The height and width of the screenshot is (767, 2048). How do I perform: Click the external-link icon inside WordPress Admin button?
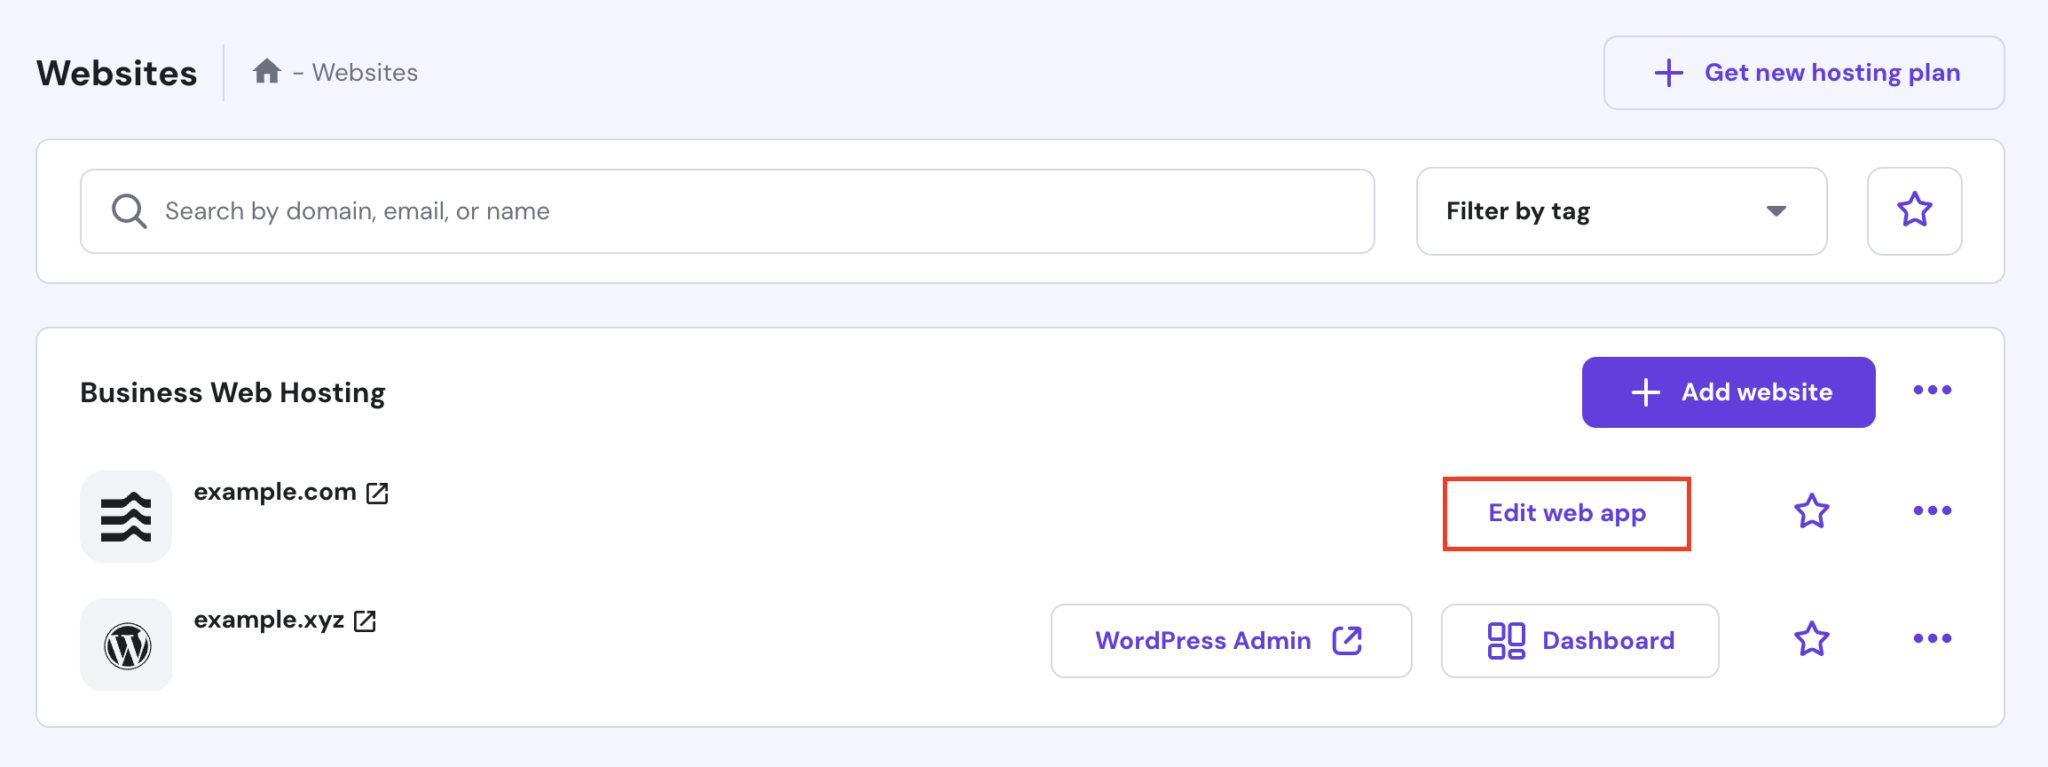click(x=1347, y=640)
